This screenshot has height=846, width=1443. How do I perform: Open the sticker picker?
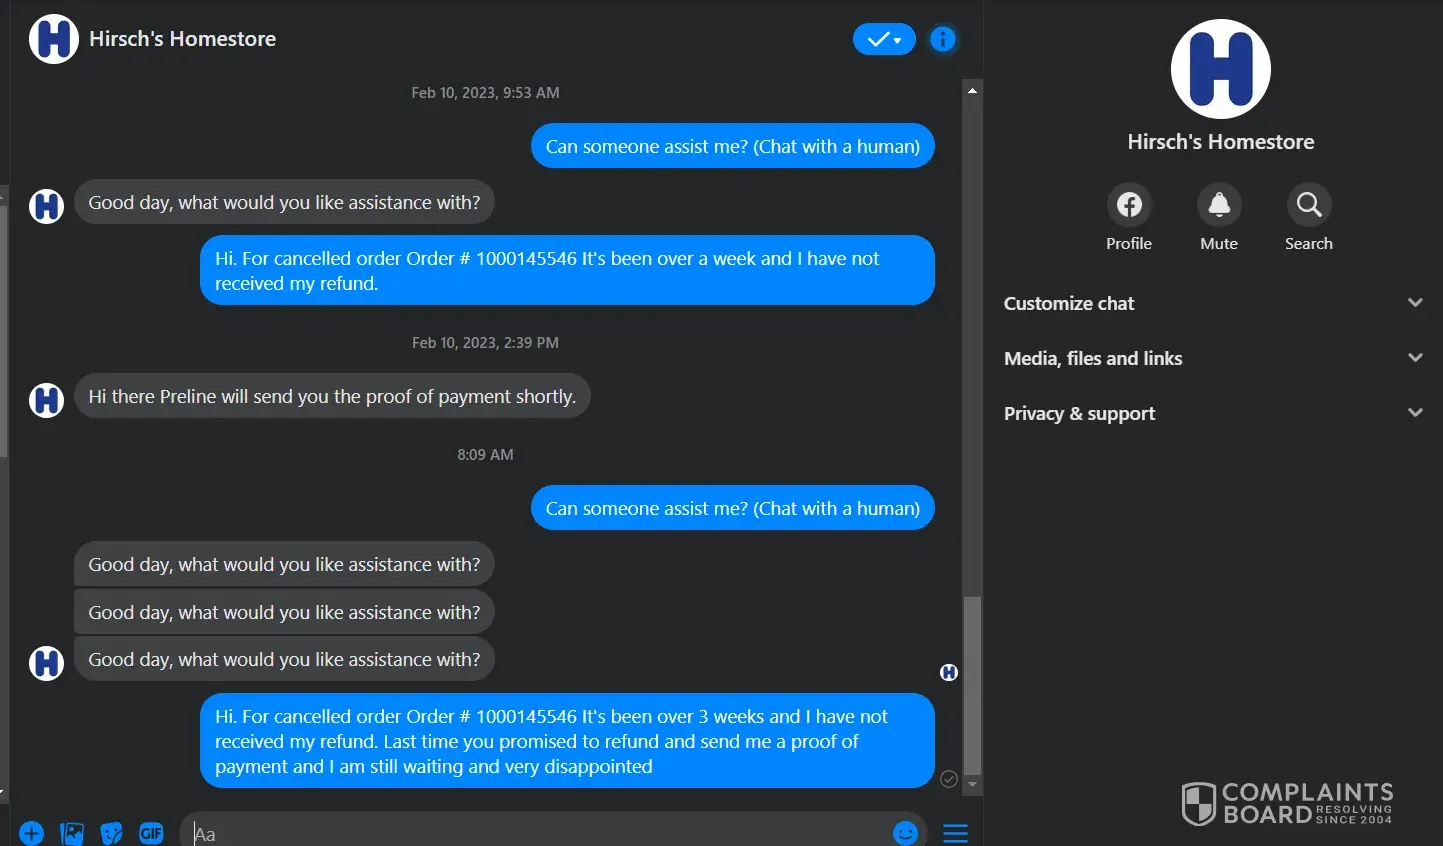(x=112, y=833)
